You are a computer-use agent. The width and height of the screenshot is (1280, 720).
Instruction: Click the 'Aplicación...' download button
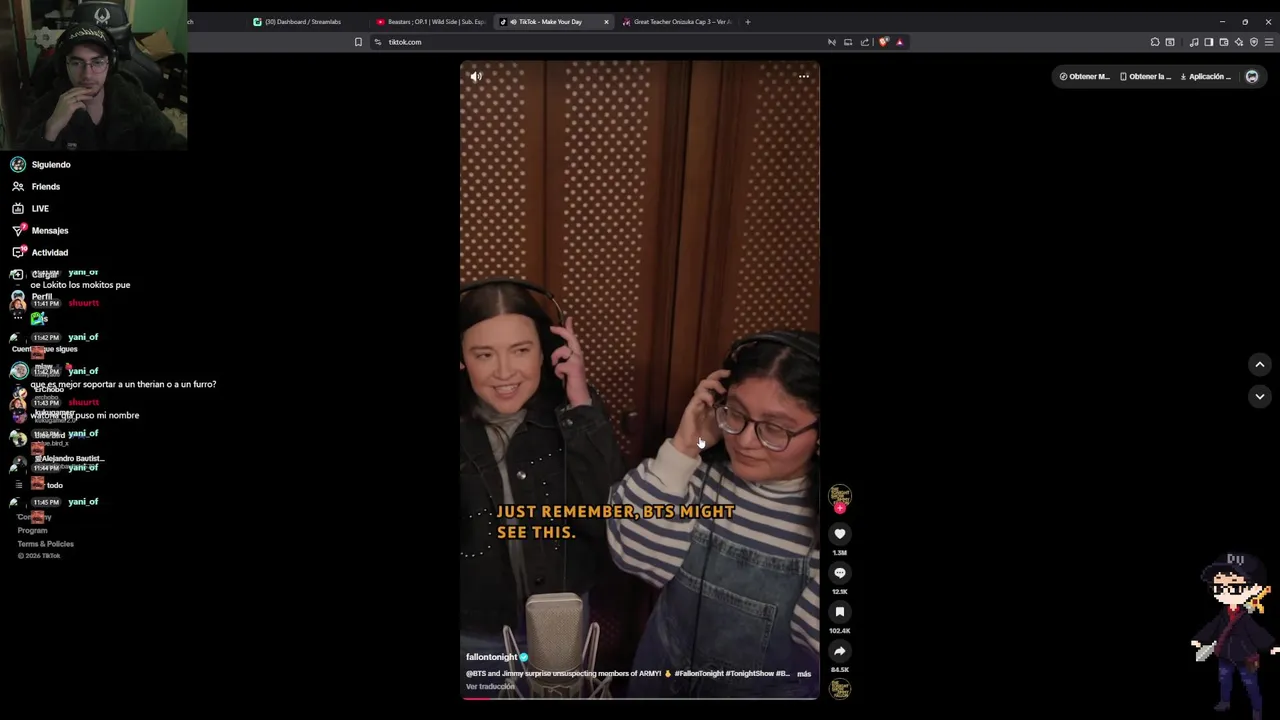(1205, 76)
